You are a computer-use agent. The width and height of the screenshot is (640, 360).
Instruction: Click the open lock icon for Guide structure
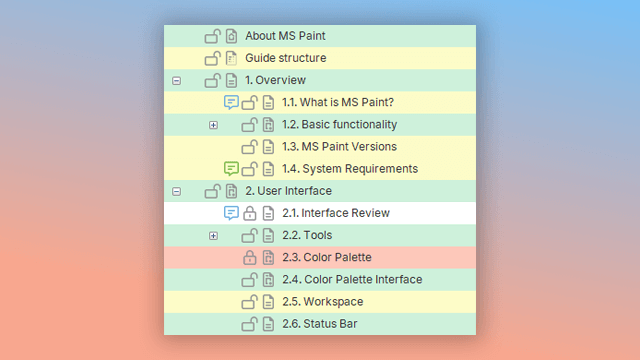click(x=213, y=58)
